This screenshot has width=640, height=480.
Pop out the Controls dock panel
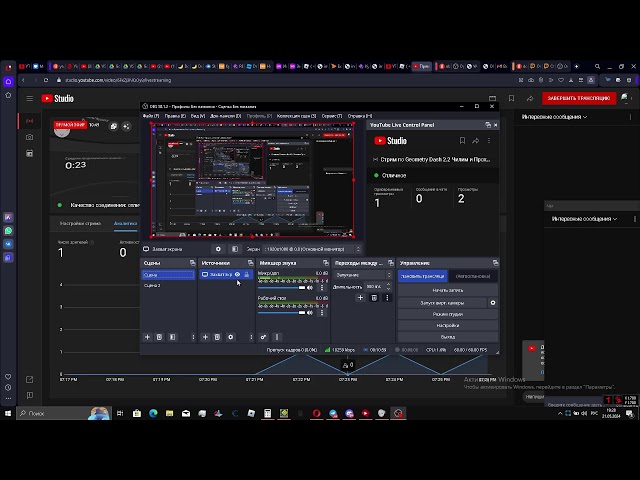pos(495,263)
